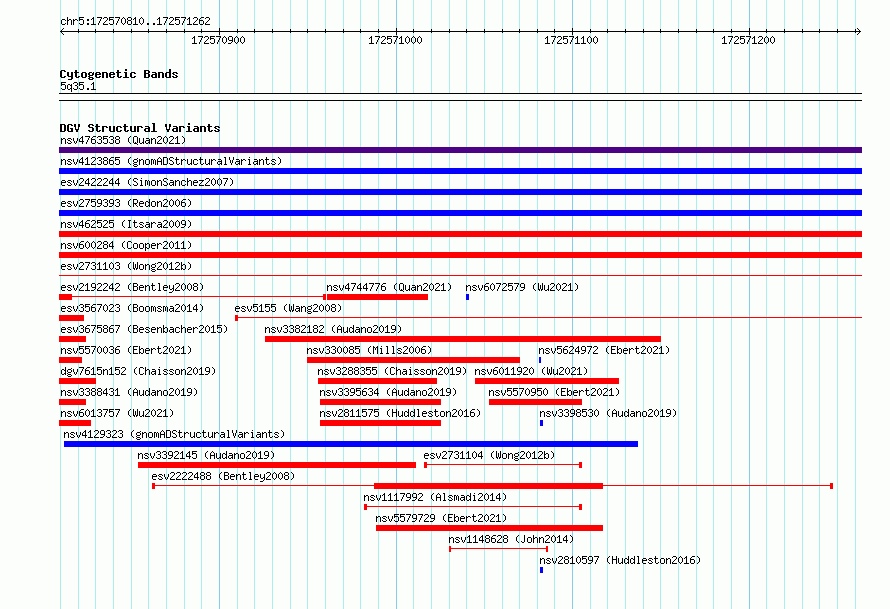Open the nsv1148628 (John2014) label

click(511, 539)
